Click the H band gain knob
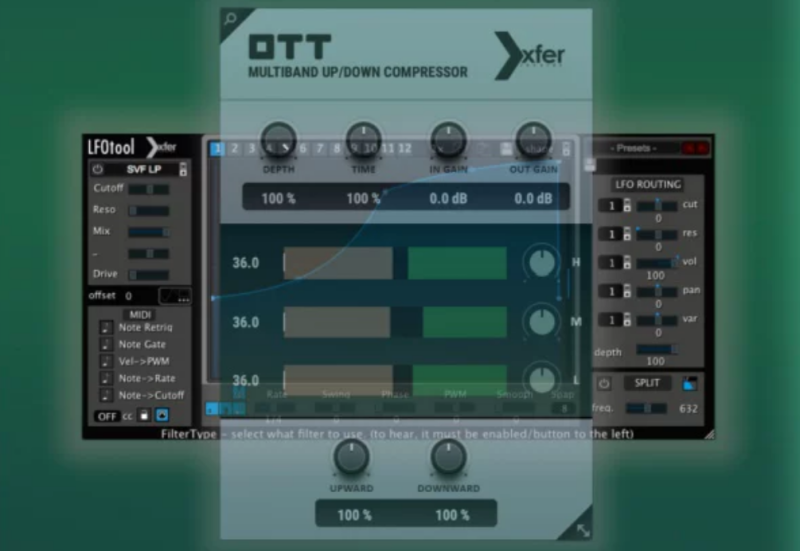Screen dimensions: 800x551 point(542,262)
